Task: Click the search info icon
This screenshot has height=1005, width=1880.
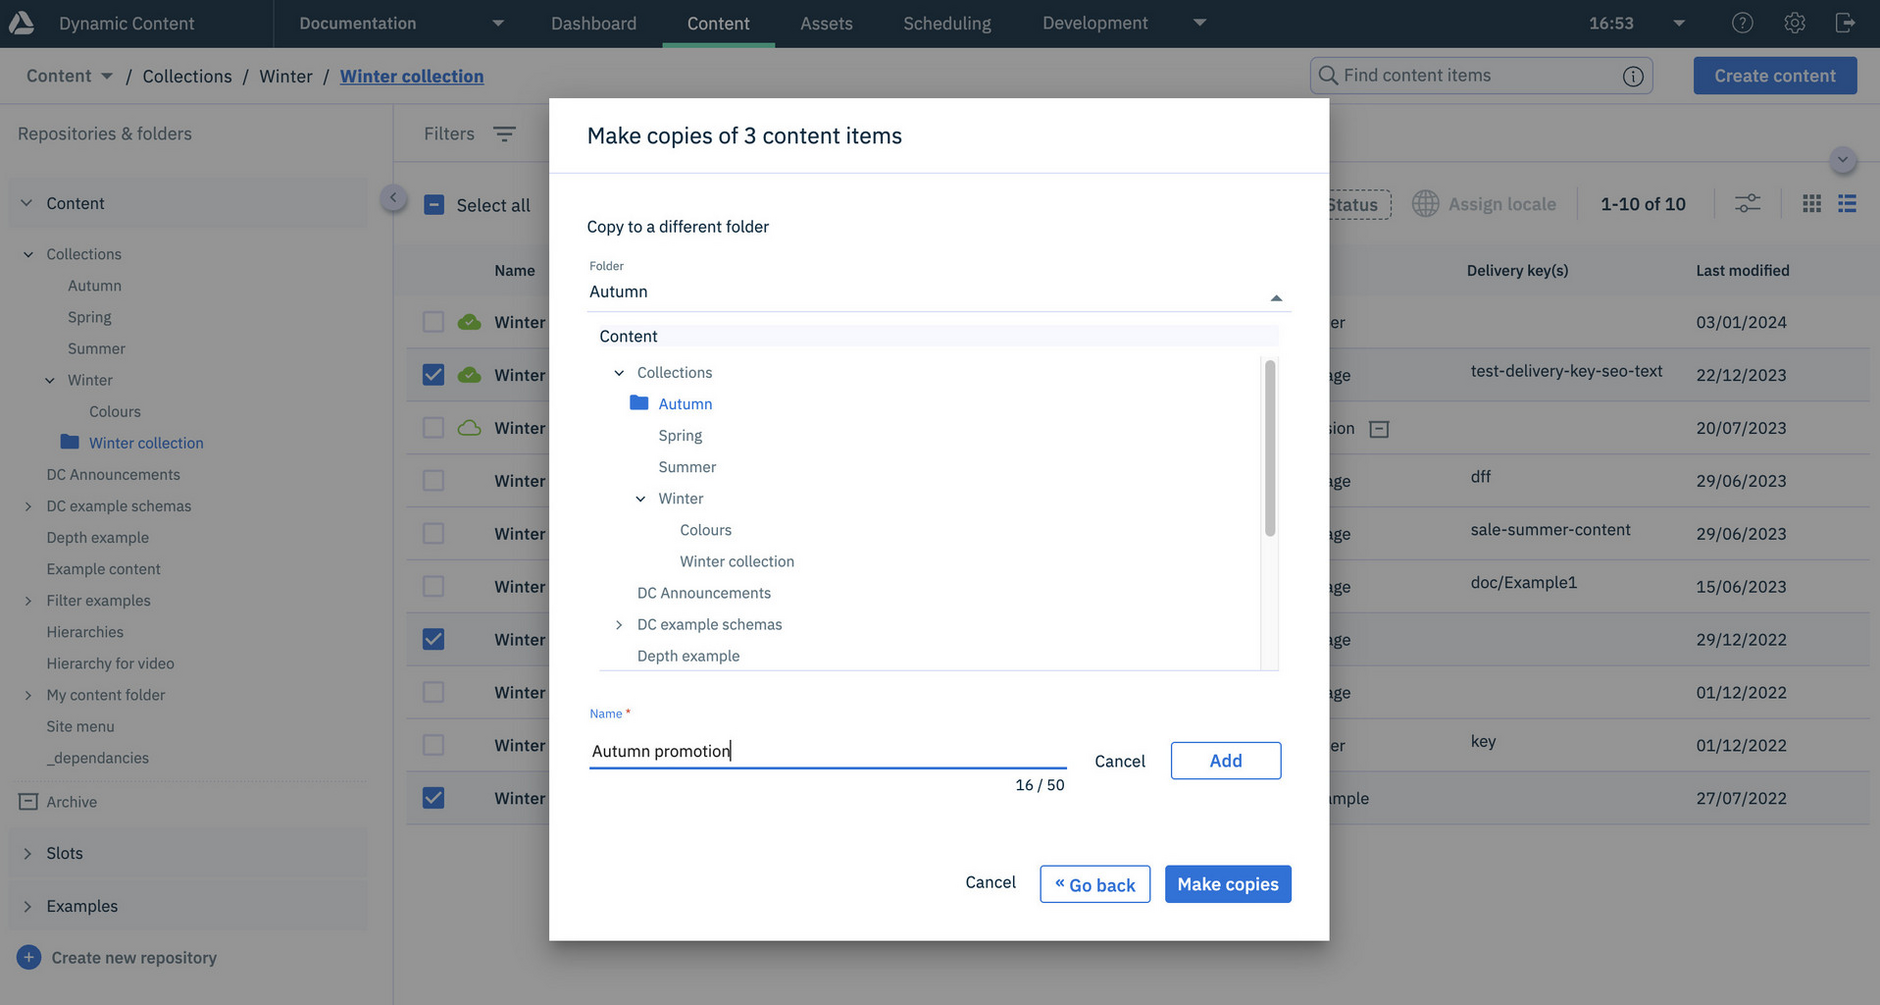Action: (x=1633, y=76)
